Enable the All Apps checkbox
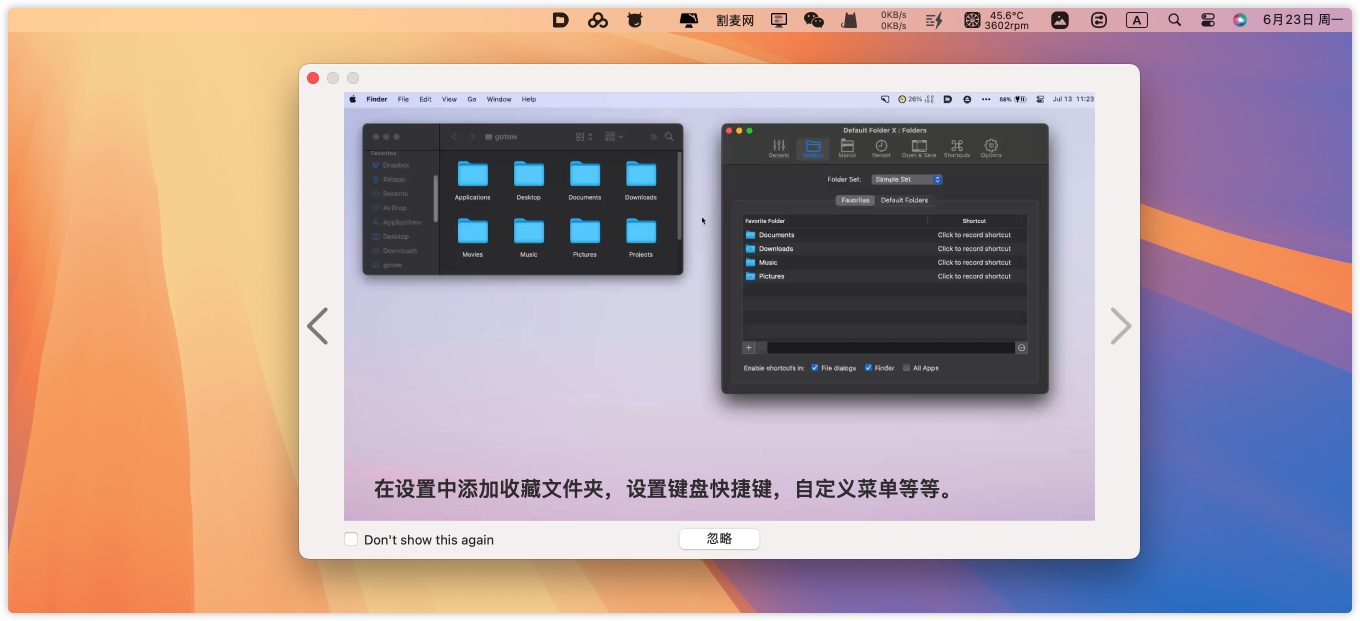Viewport: 1360px width, 621px height. click(907, 368)
